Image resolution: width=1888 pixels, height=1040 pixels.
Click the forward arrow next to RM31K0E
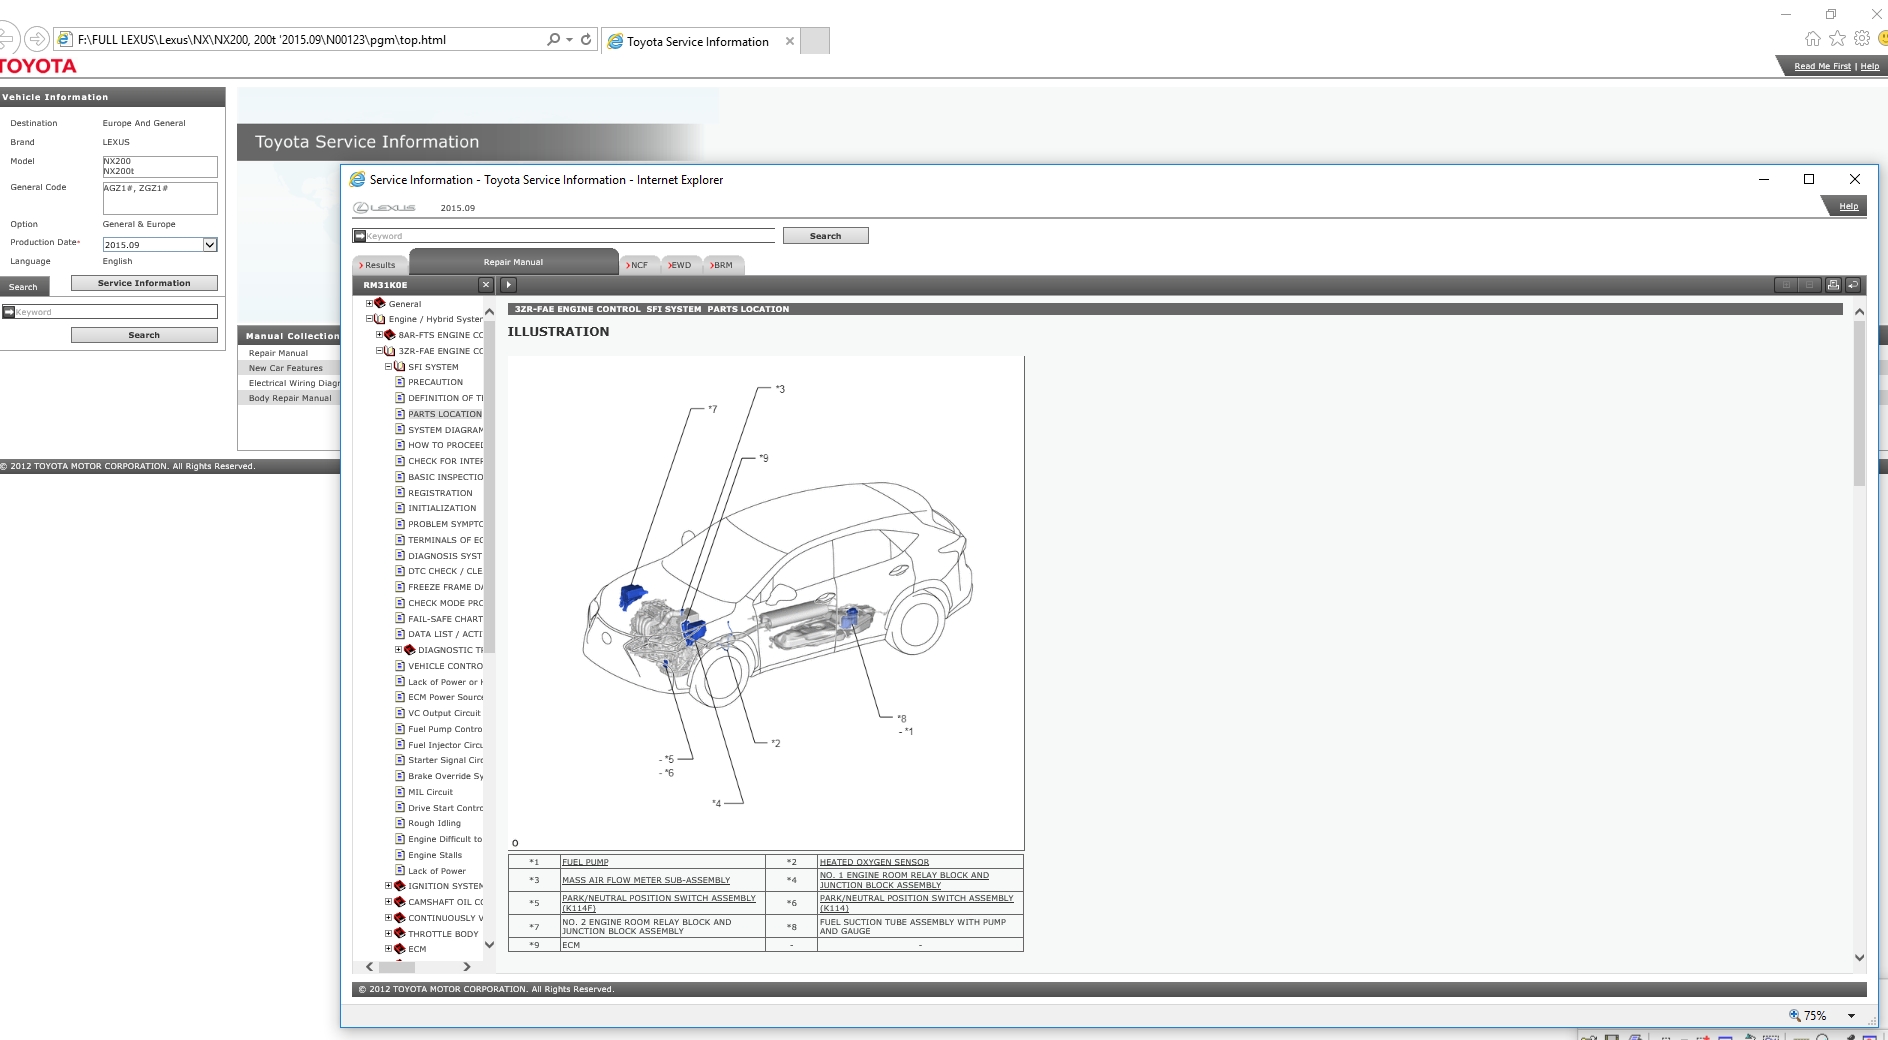pyautogui.click(x=508, y=285)
